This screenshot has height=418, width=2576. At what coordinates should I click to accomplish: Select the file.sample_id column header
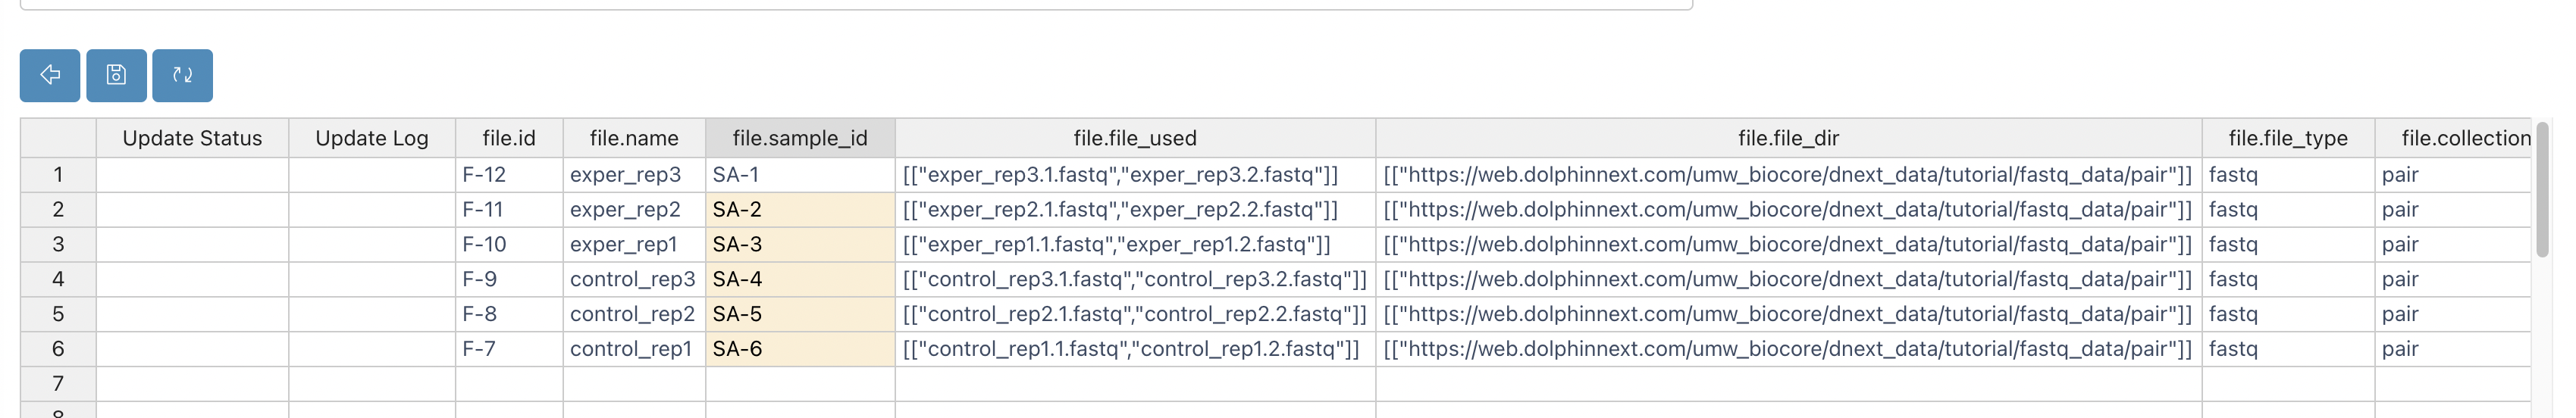tap(800, 138)
